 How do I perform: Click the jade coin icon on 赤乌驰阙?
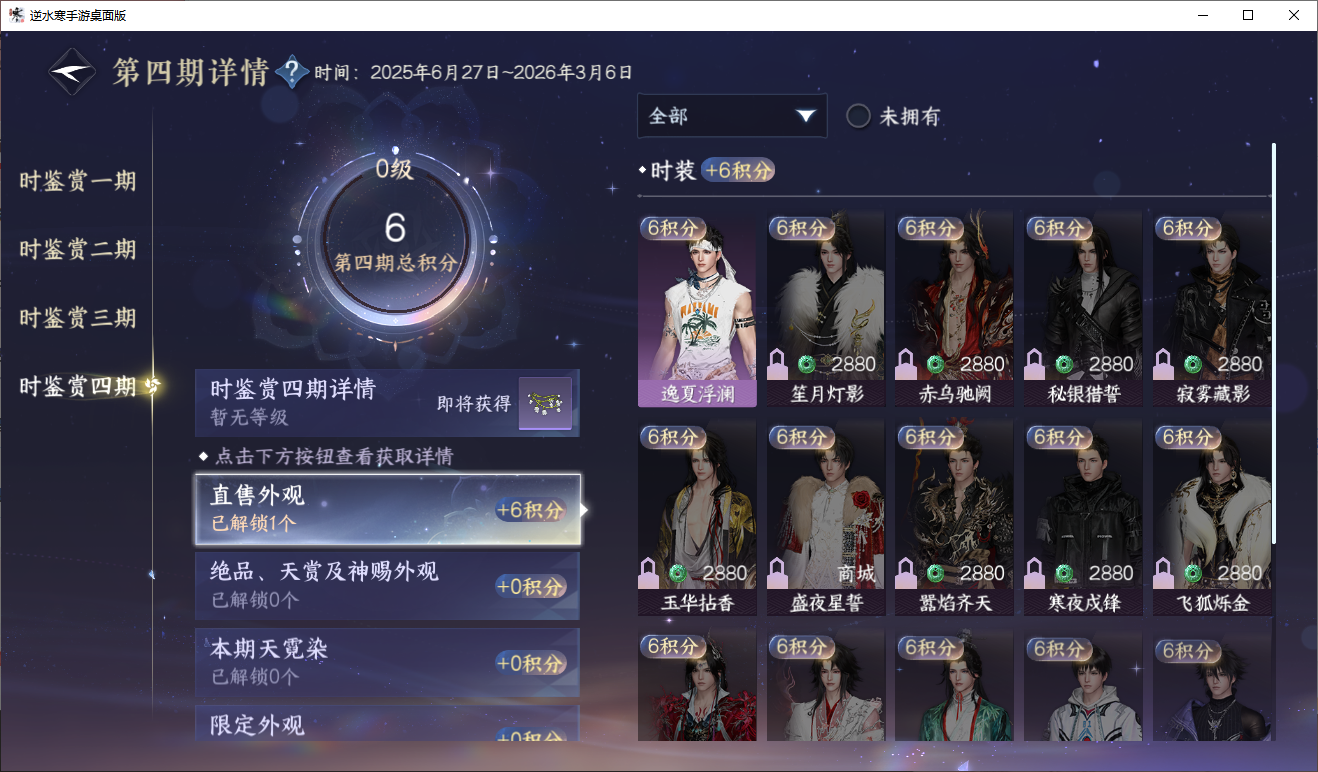point(934,364)
